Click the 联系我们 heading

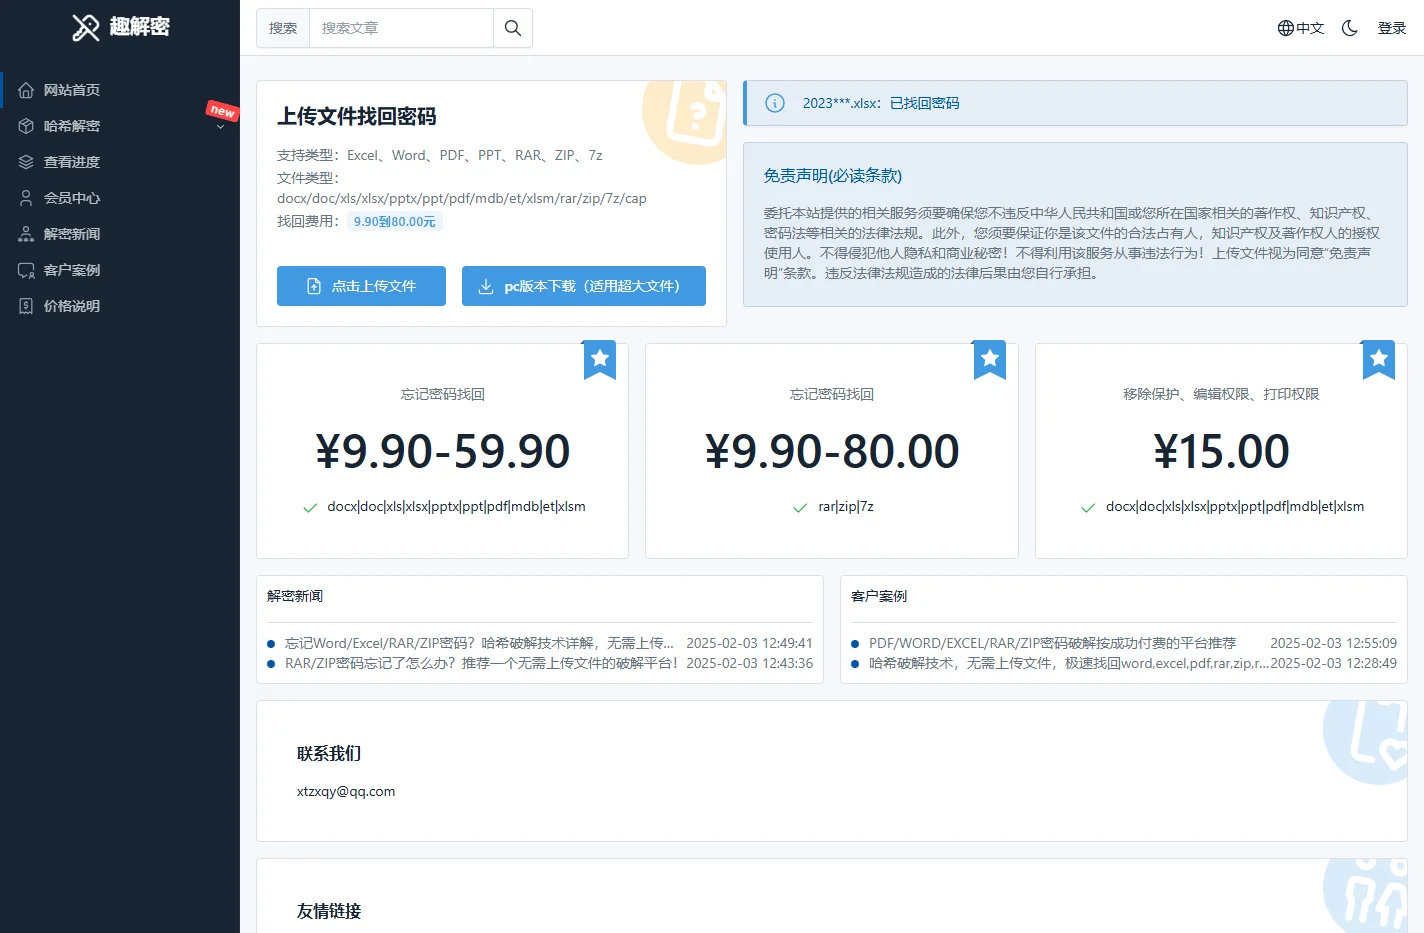point(329,753)
